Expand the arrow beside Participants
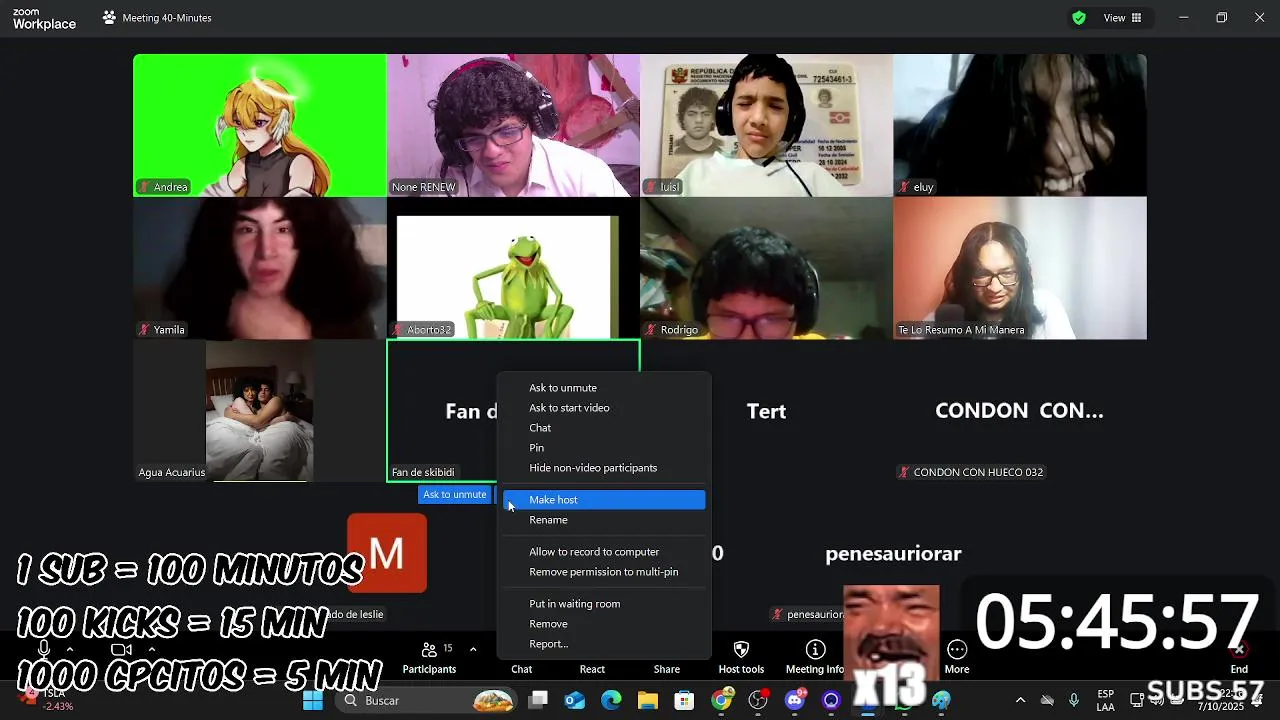Screen dimensions: 1280x720 point(473,650)
